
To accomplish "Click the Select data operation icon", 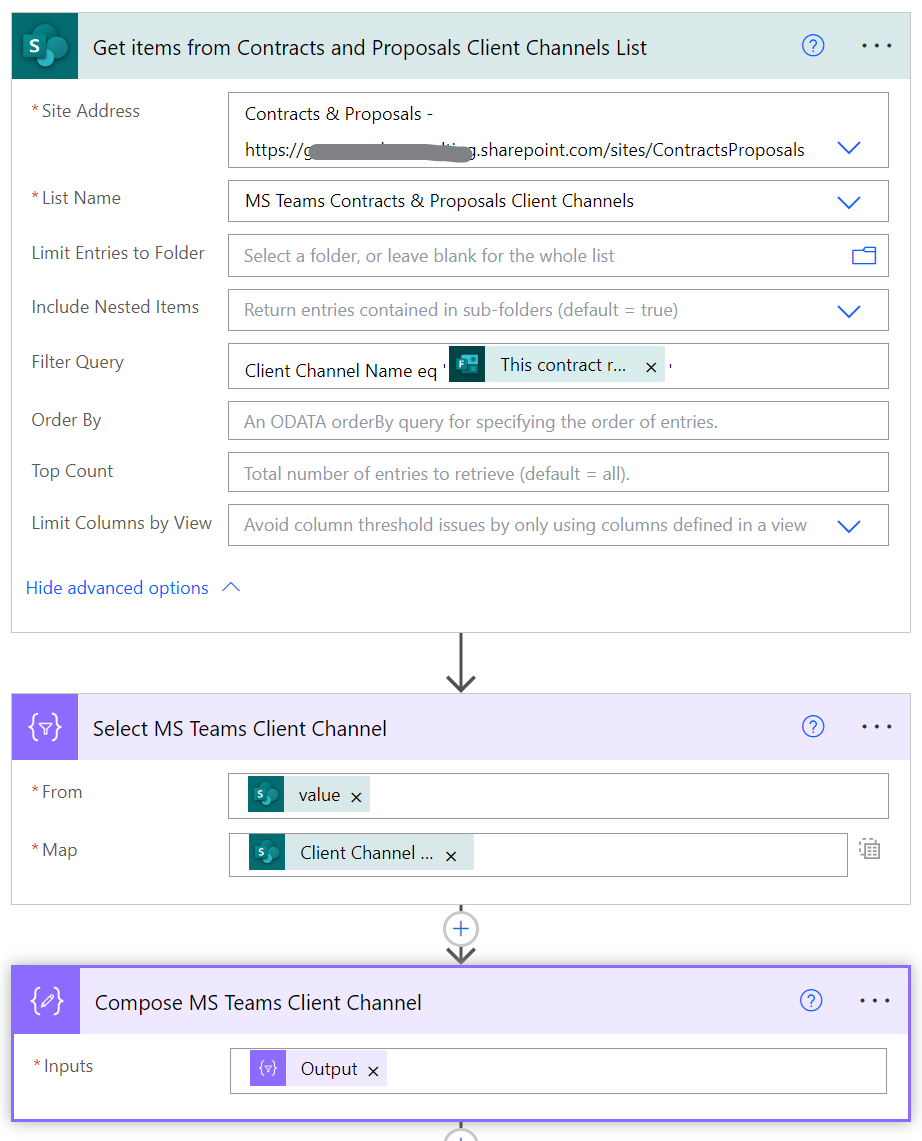I will coord(44,727).
